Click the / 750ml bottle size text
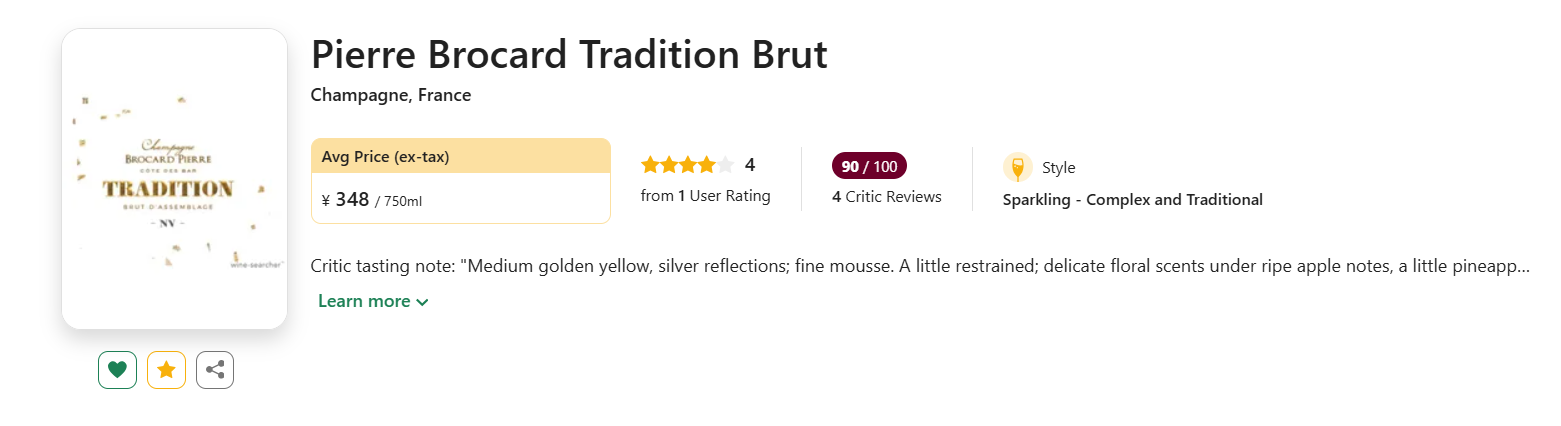1561x426 pixels. point(398,202)
